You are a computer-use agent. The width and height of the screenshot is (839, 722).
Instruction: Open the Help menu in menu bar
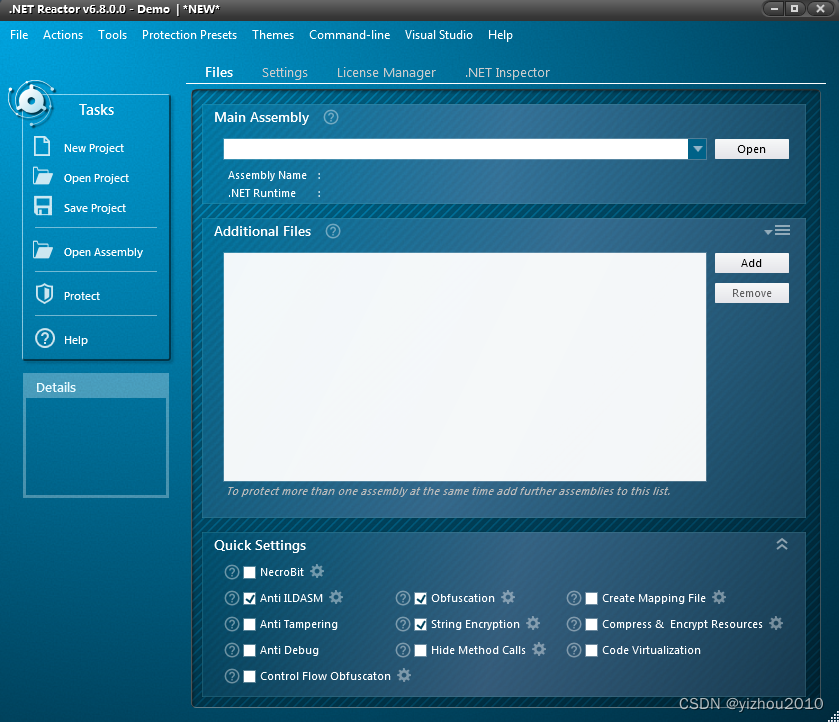tap(500, 35)
